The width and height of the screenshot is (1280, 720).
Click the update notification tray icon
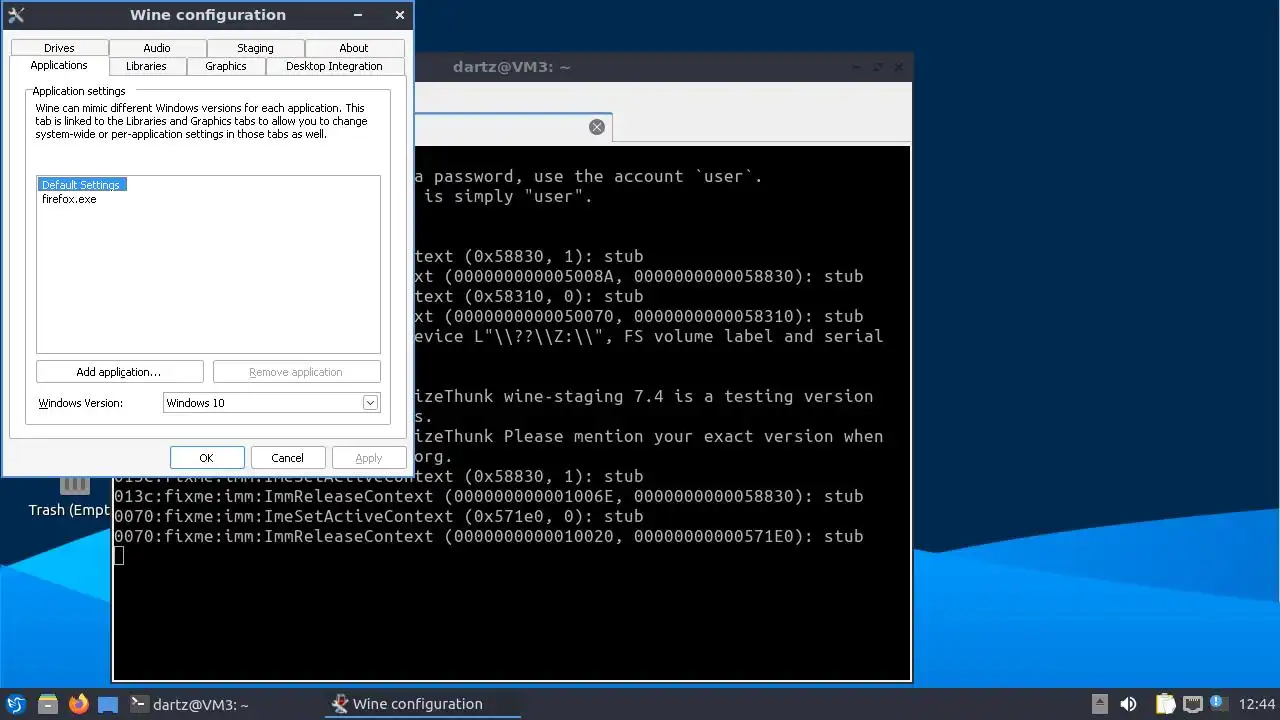point(1217,703)
